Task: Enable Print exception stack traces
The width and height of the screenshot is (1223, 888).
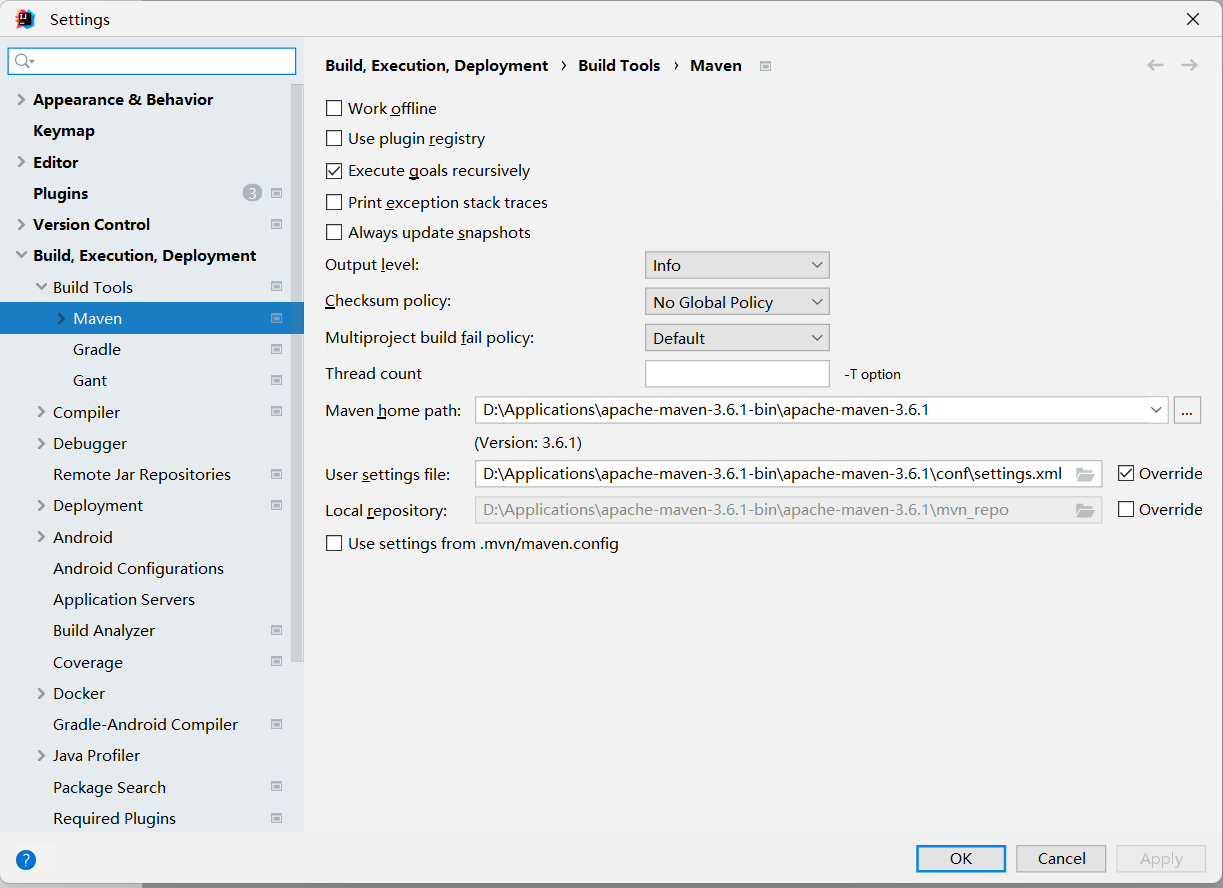Action: tap(334, 202)
